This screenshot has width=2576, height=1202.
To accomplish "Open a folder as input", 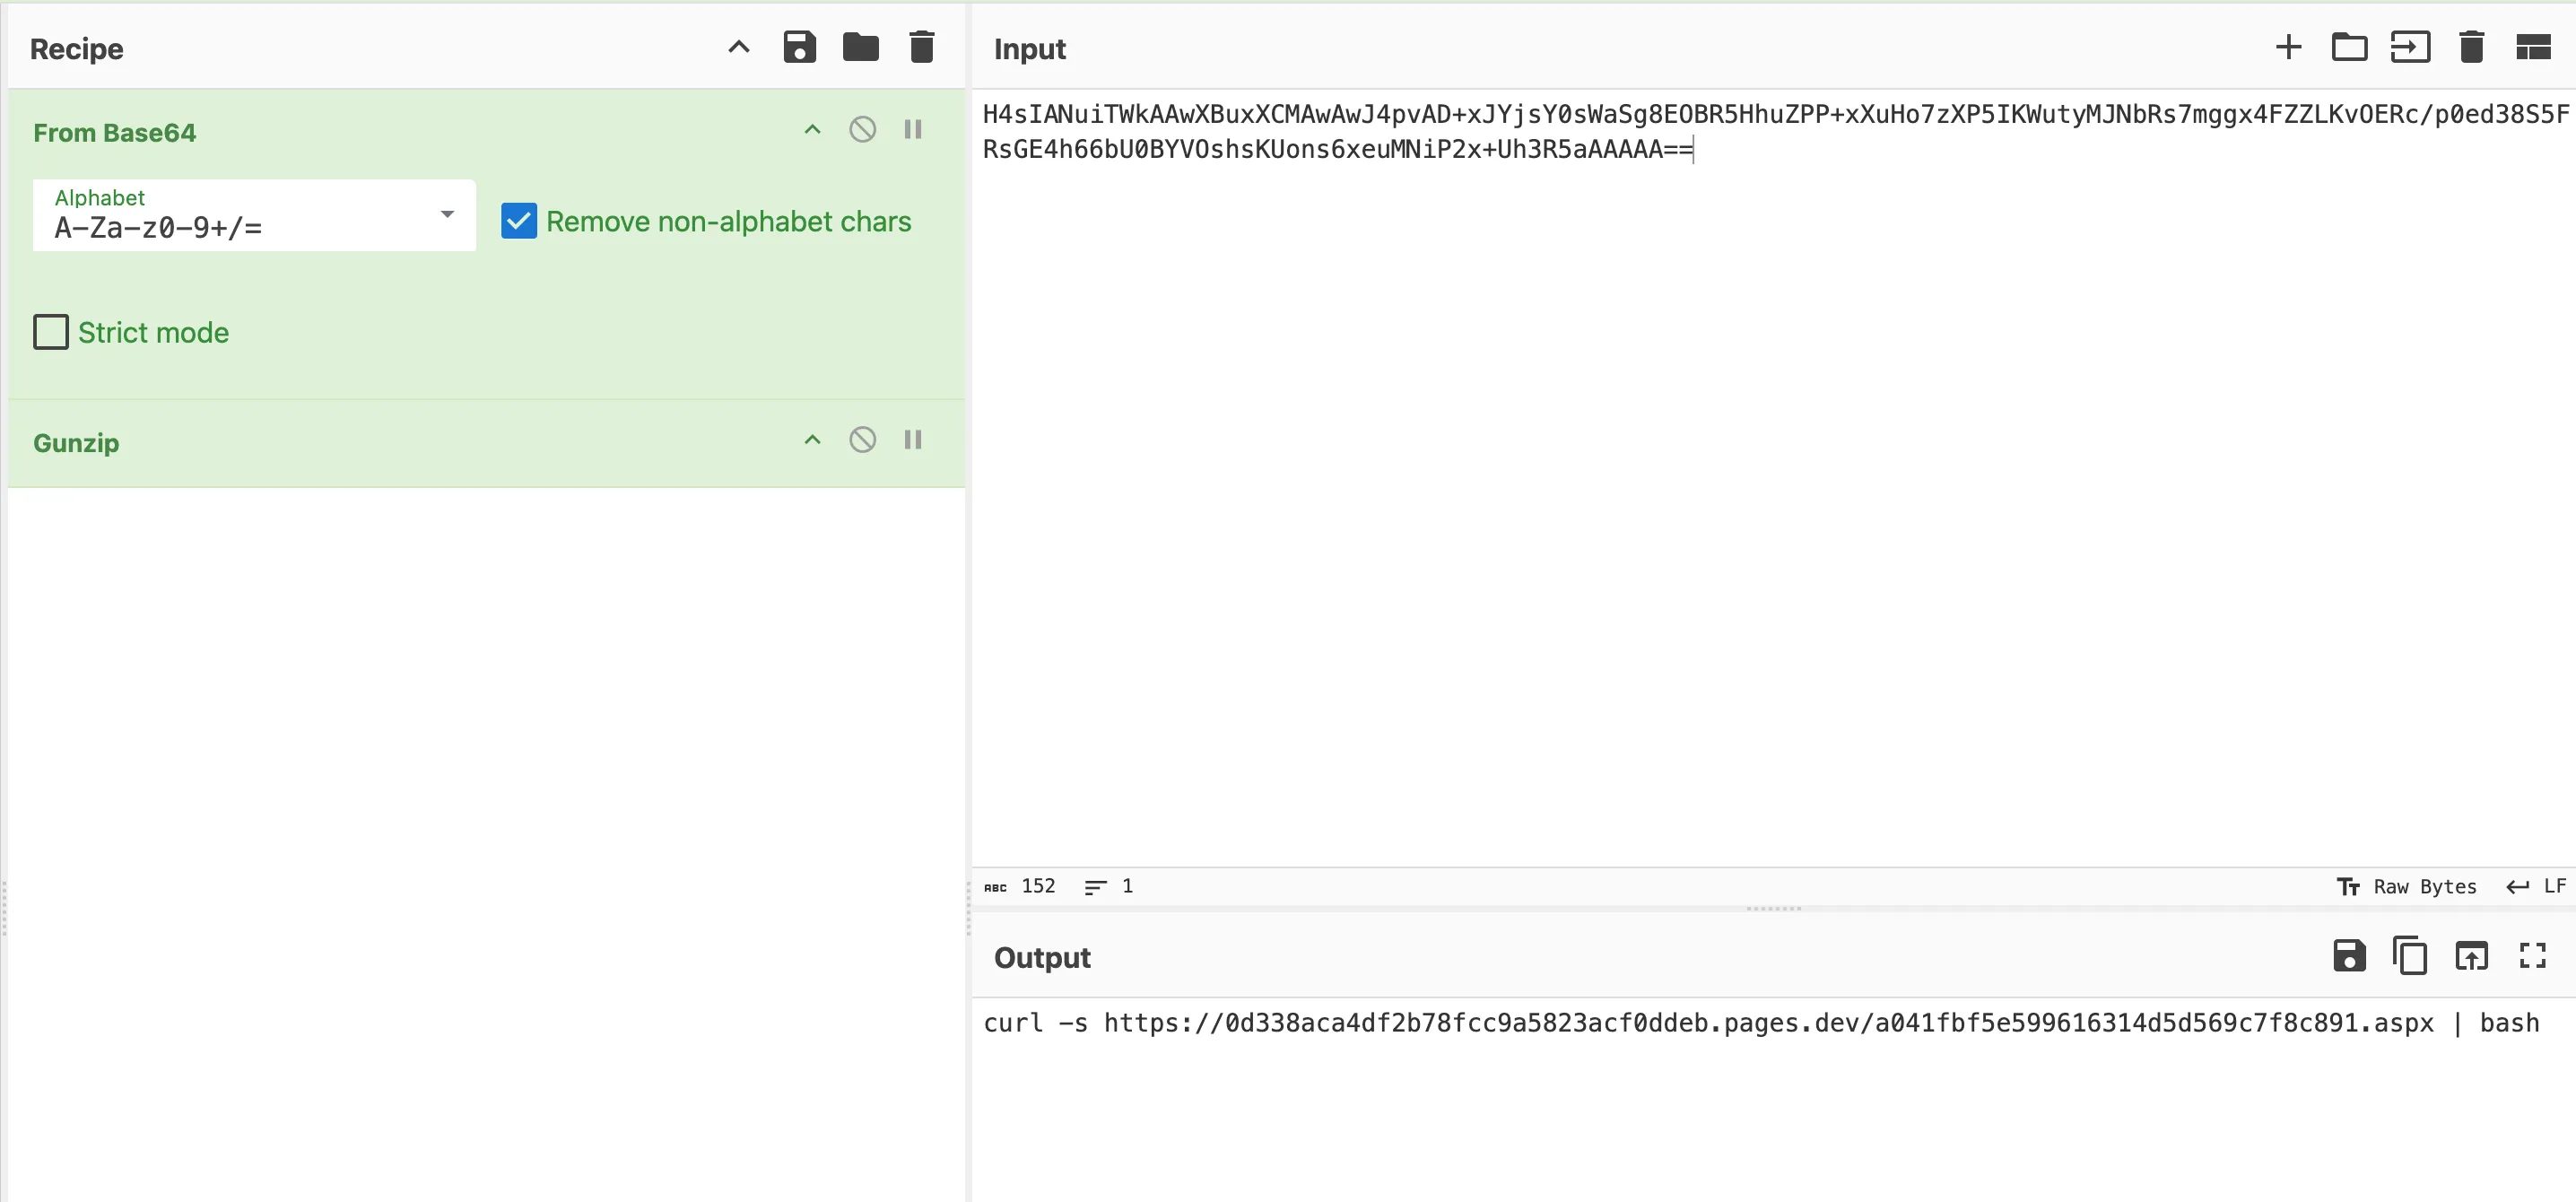I will [x=2349, y=47].
